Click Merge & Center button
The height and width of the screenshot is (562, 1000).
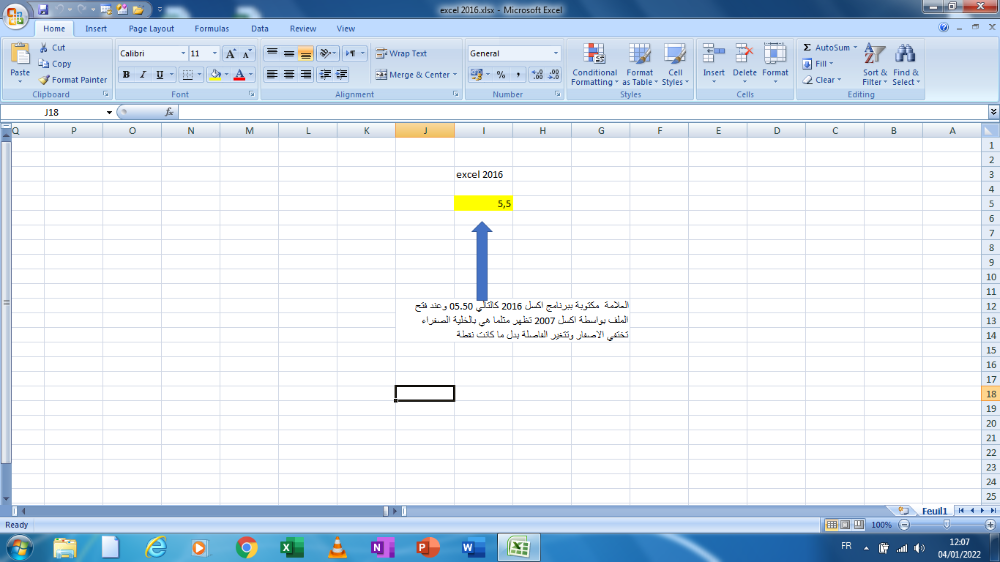[412, 75]
